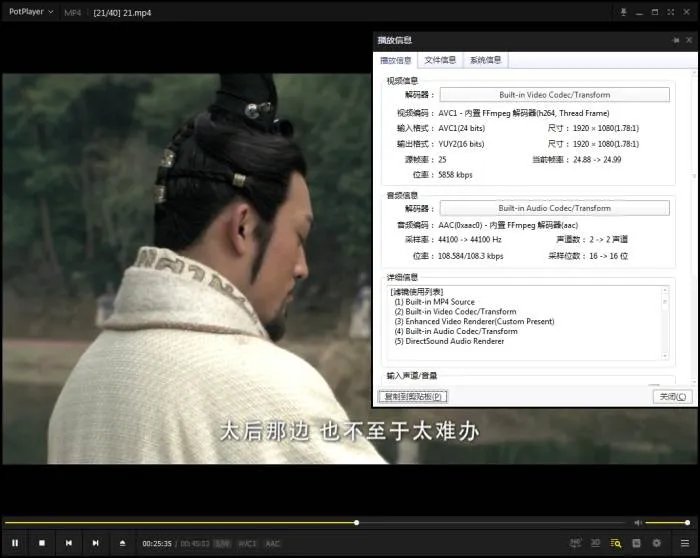Click the '[21/40] 21.mp4' title text

point(122,12)
